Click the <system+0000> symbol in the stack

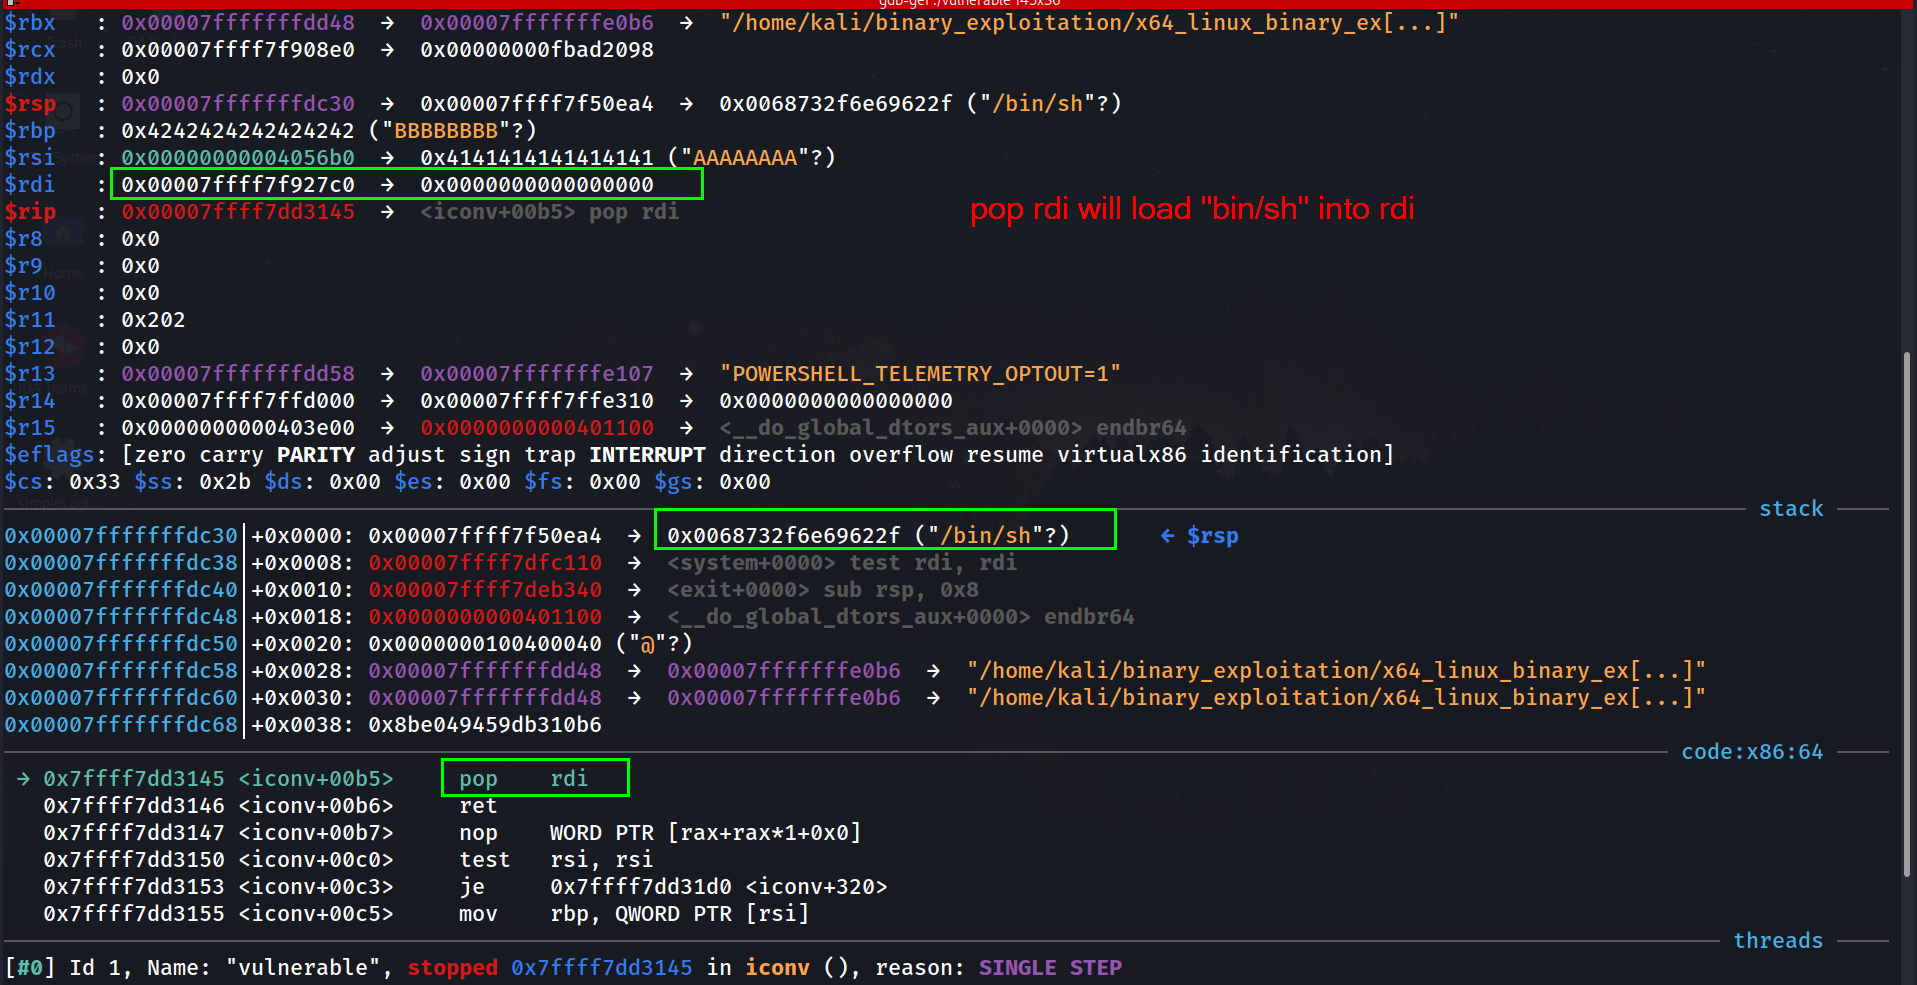tap(750, 563)
